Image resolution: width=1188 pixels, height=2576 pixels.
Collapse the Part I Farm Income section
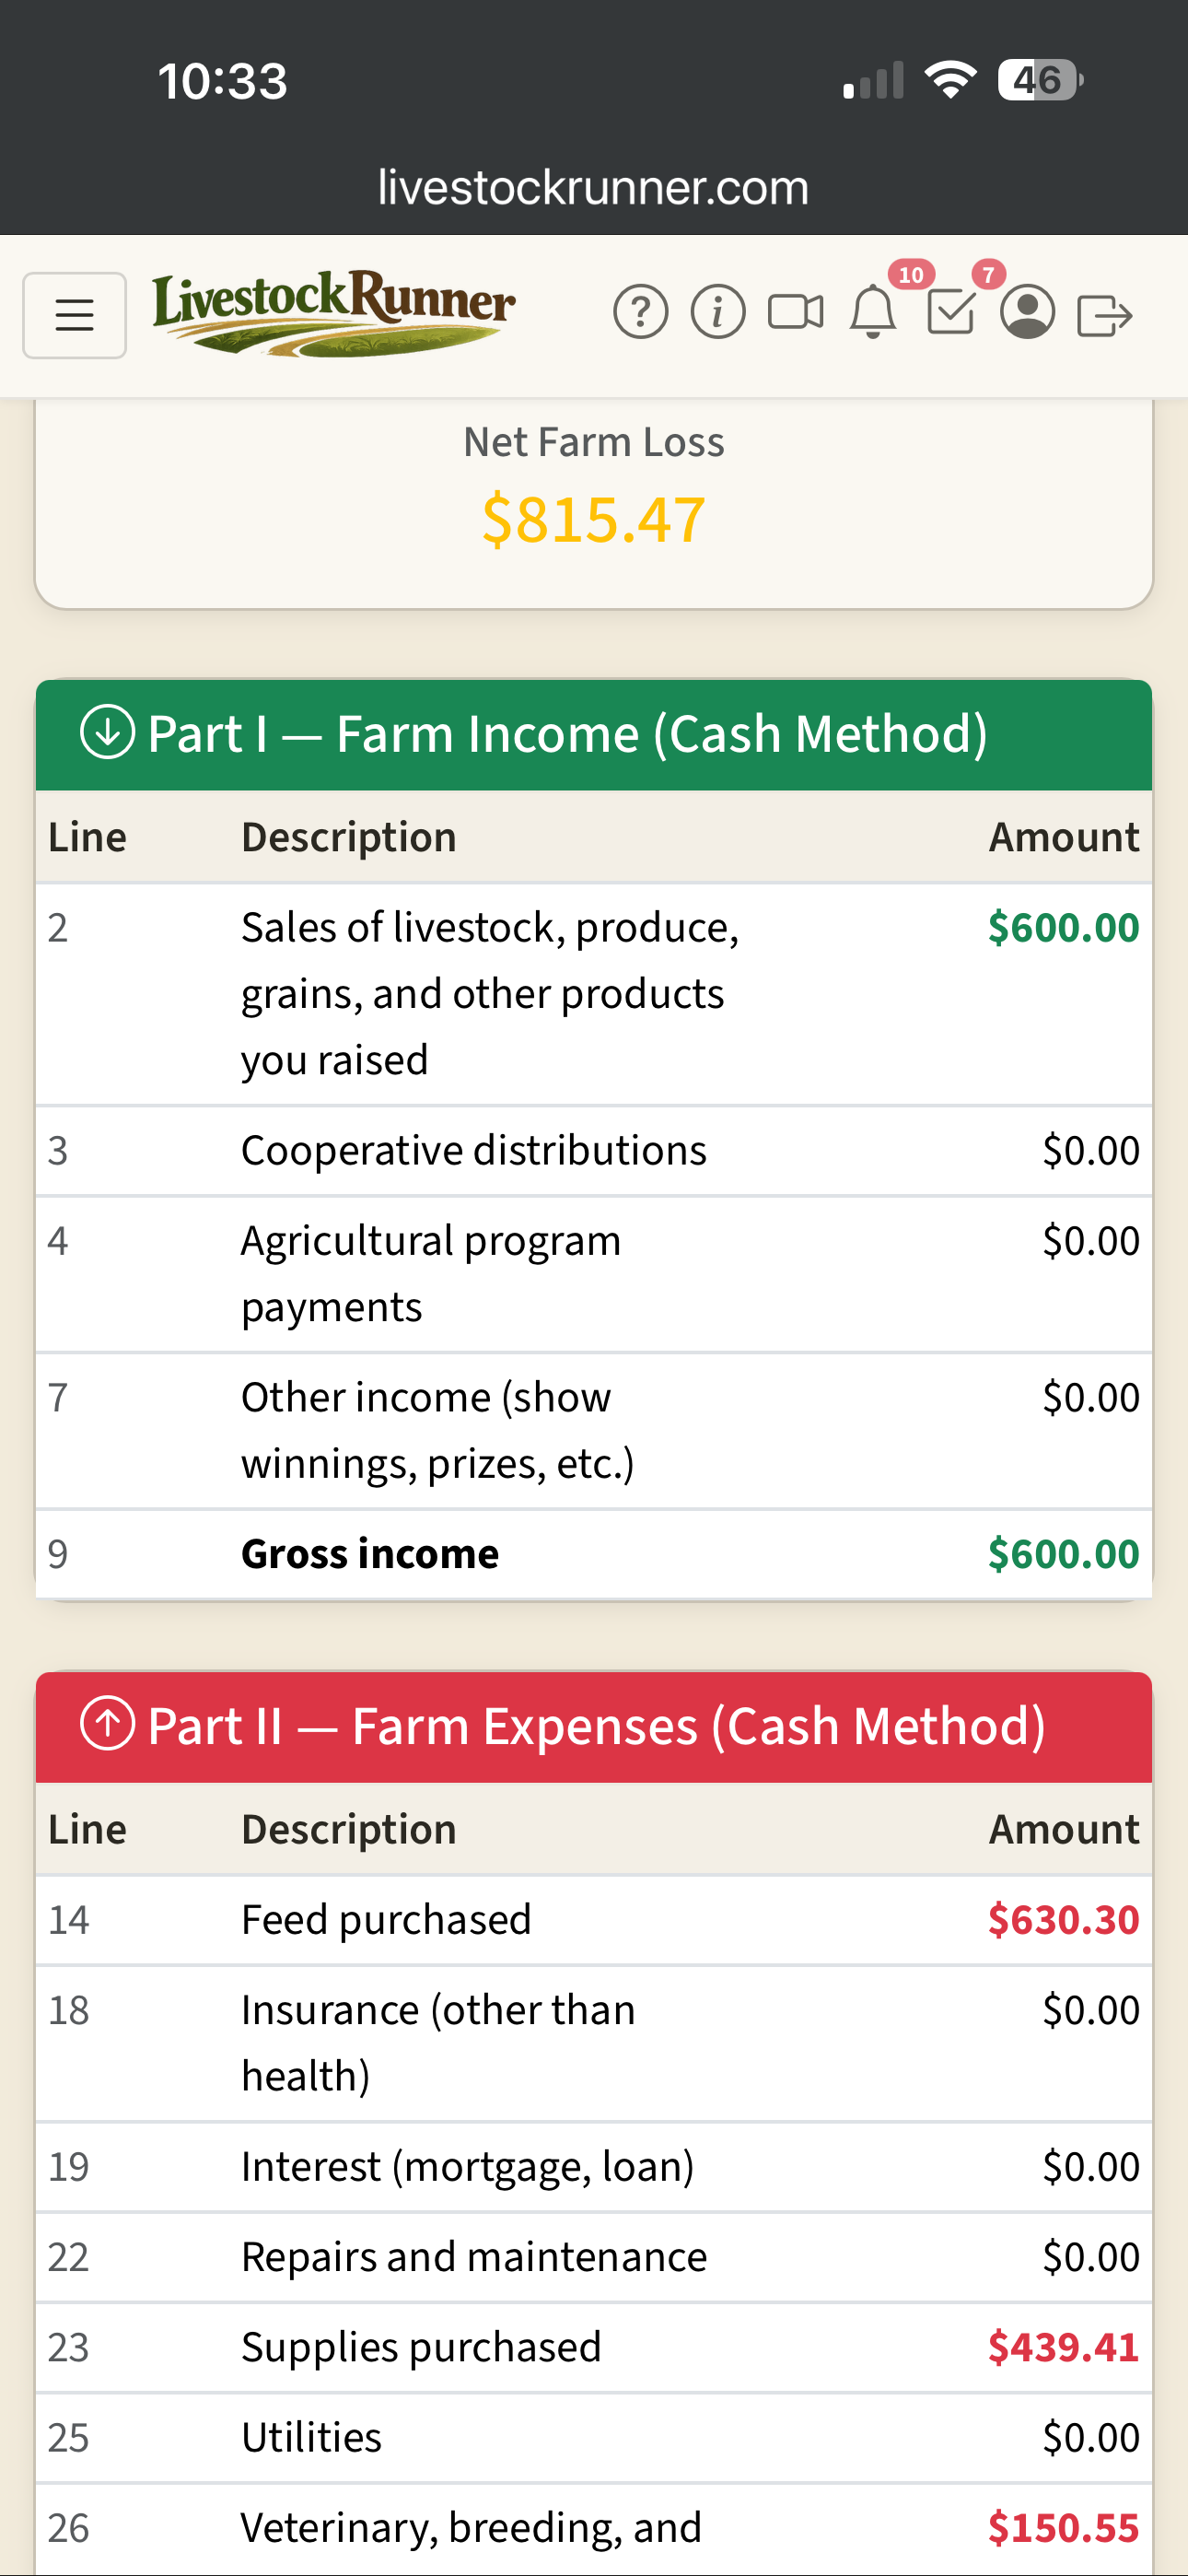click(x=594, y=733)
